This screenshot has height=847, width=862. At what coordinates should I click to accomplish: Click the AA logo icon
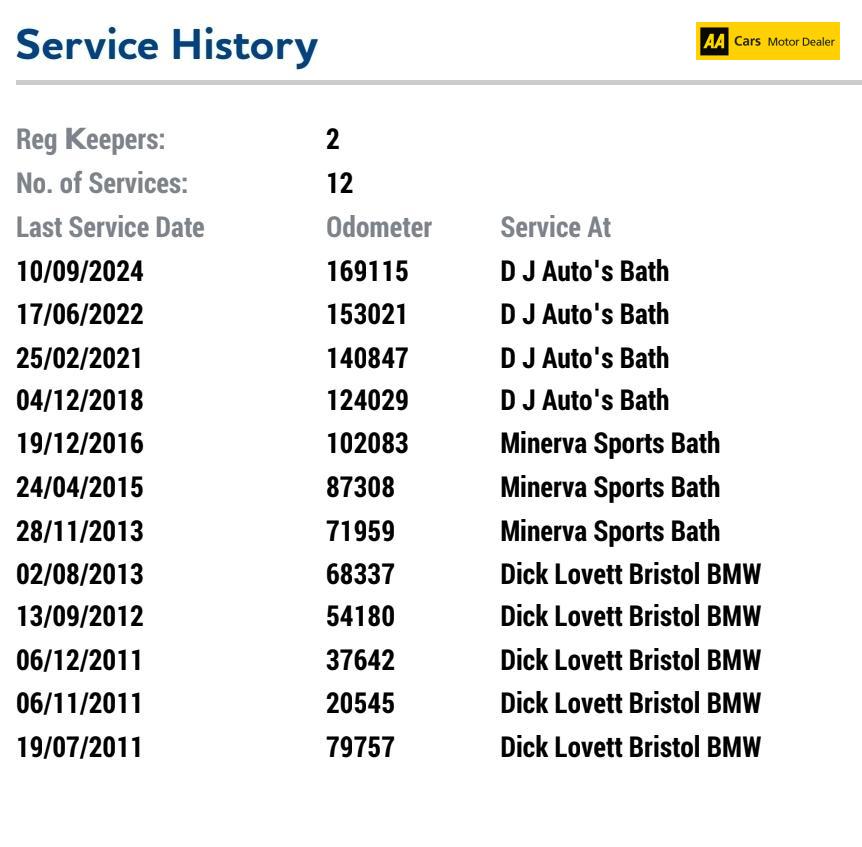point(714,41)
